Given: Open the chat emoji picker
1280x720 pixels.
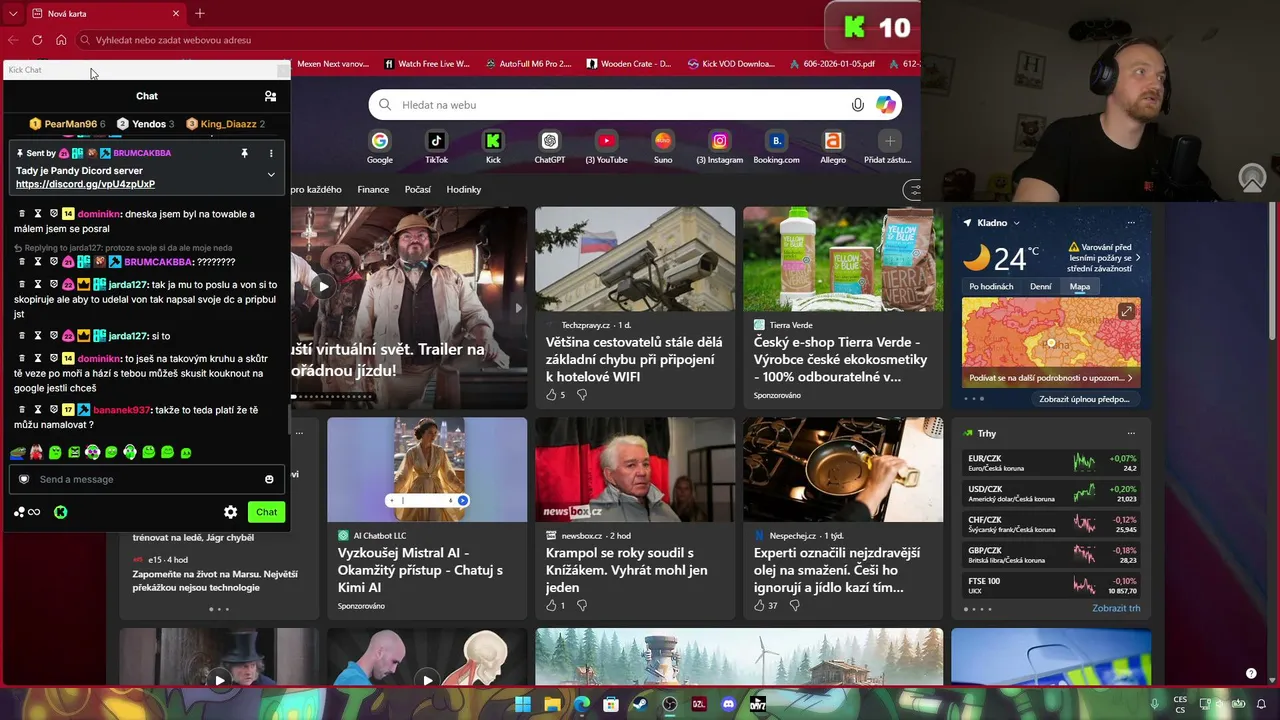Looking at the screenshot, I should (x=269, y=479).
